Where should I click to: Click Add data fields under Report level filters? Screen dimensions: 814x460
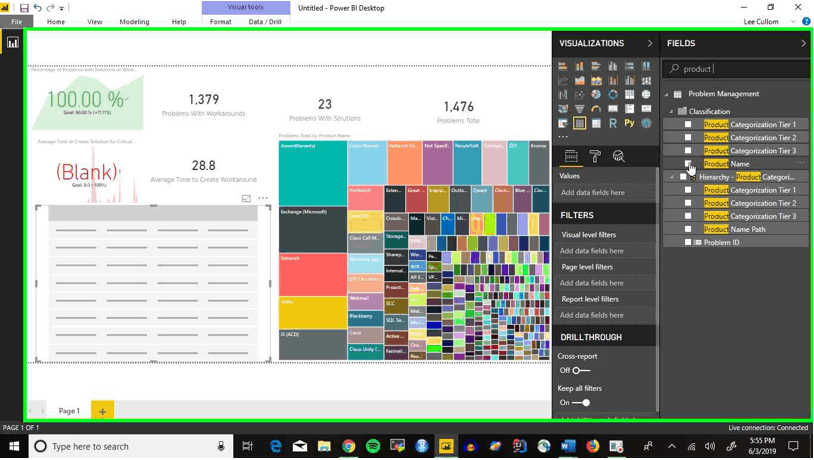click(x=606, y=315)
